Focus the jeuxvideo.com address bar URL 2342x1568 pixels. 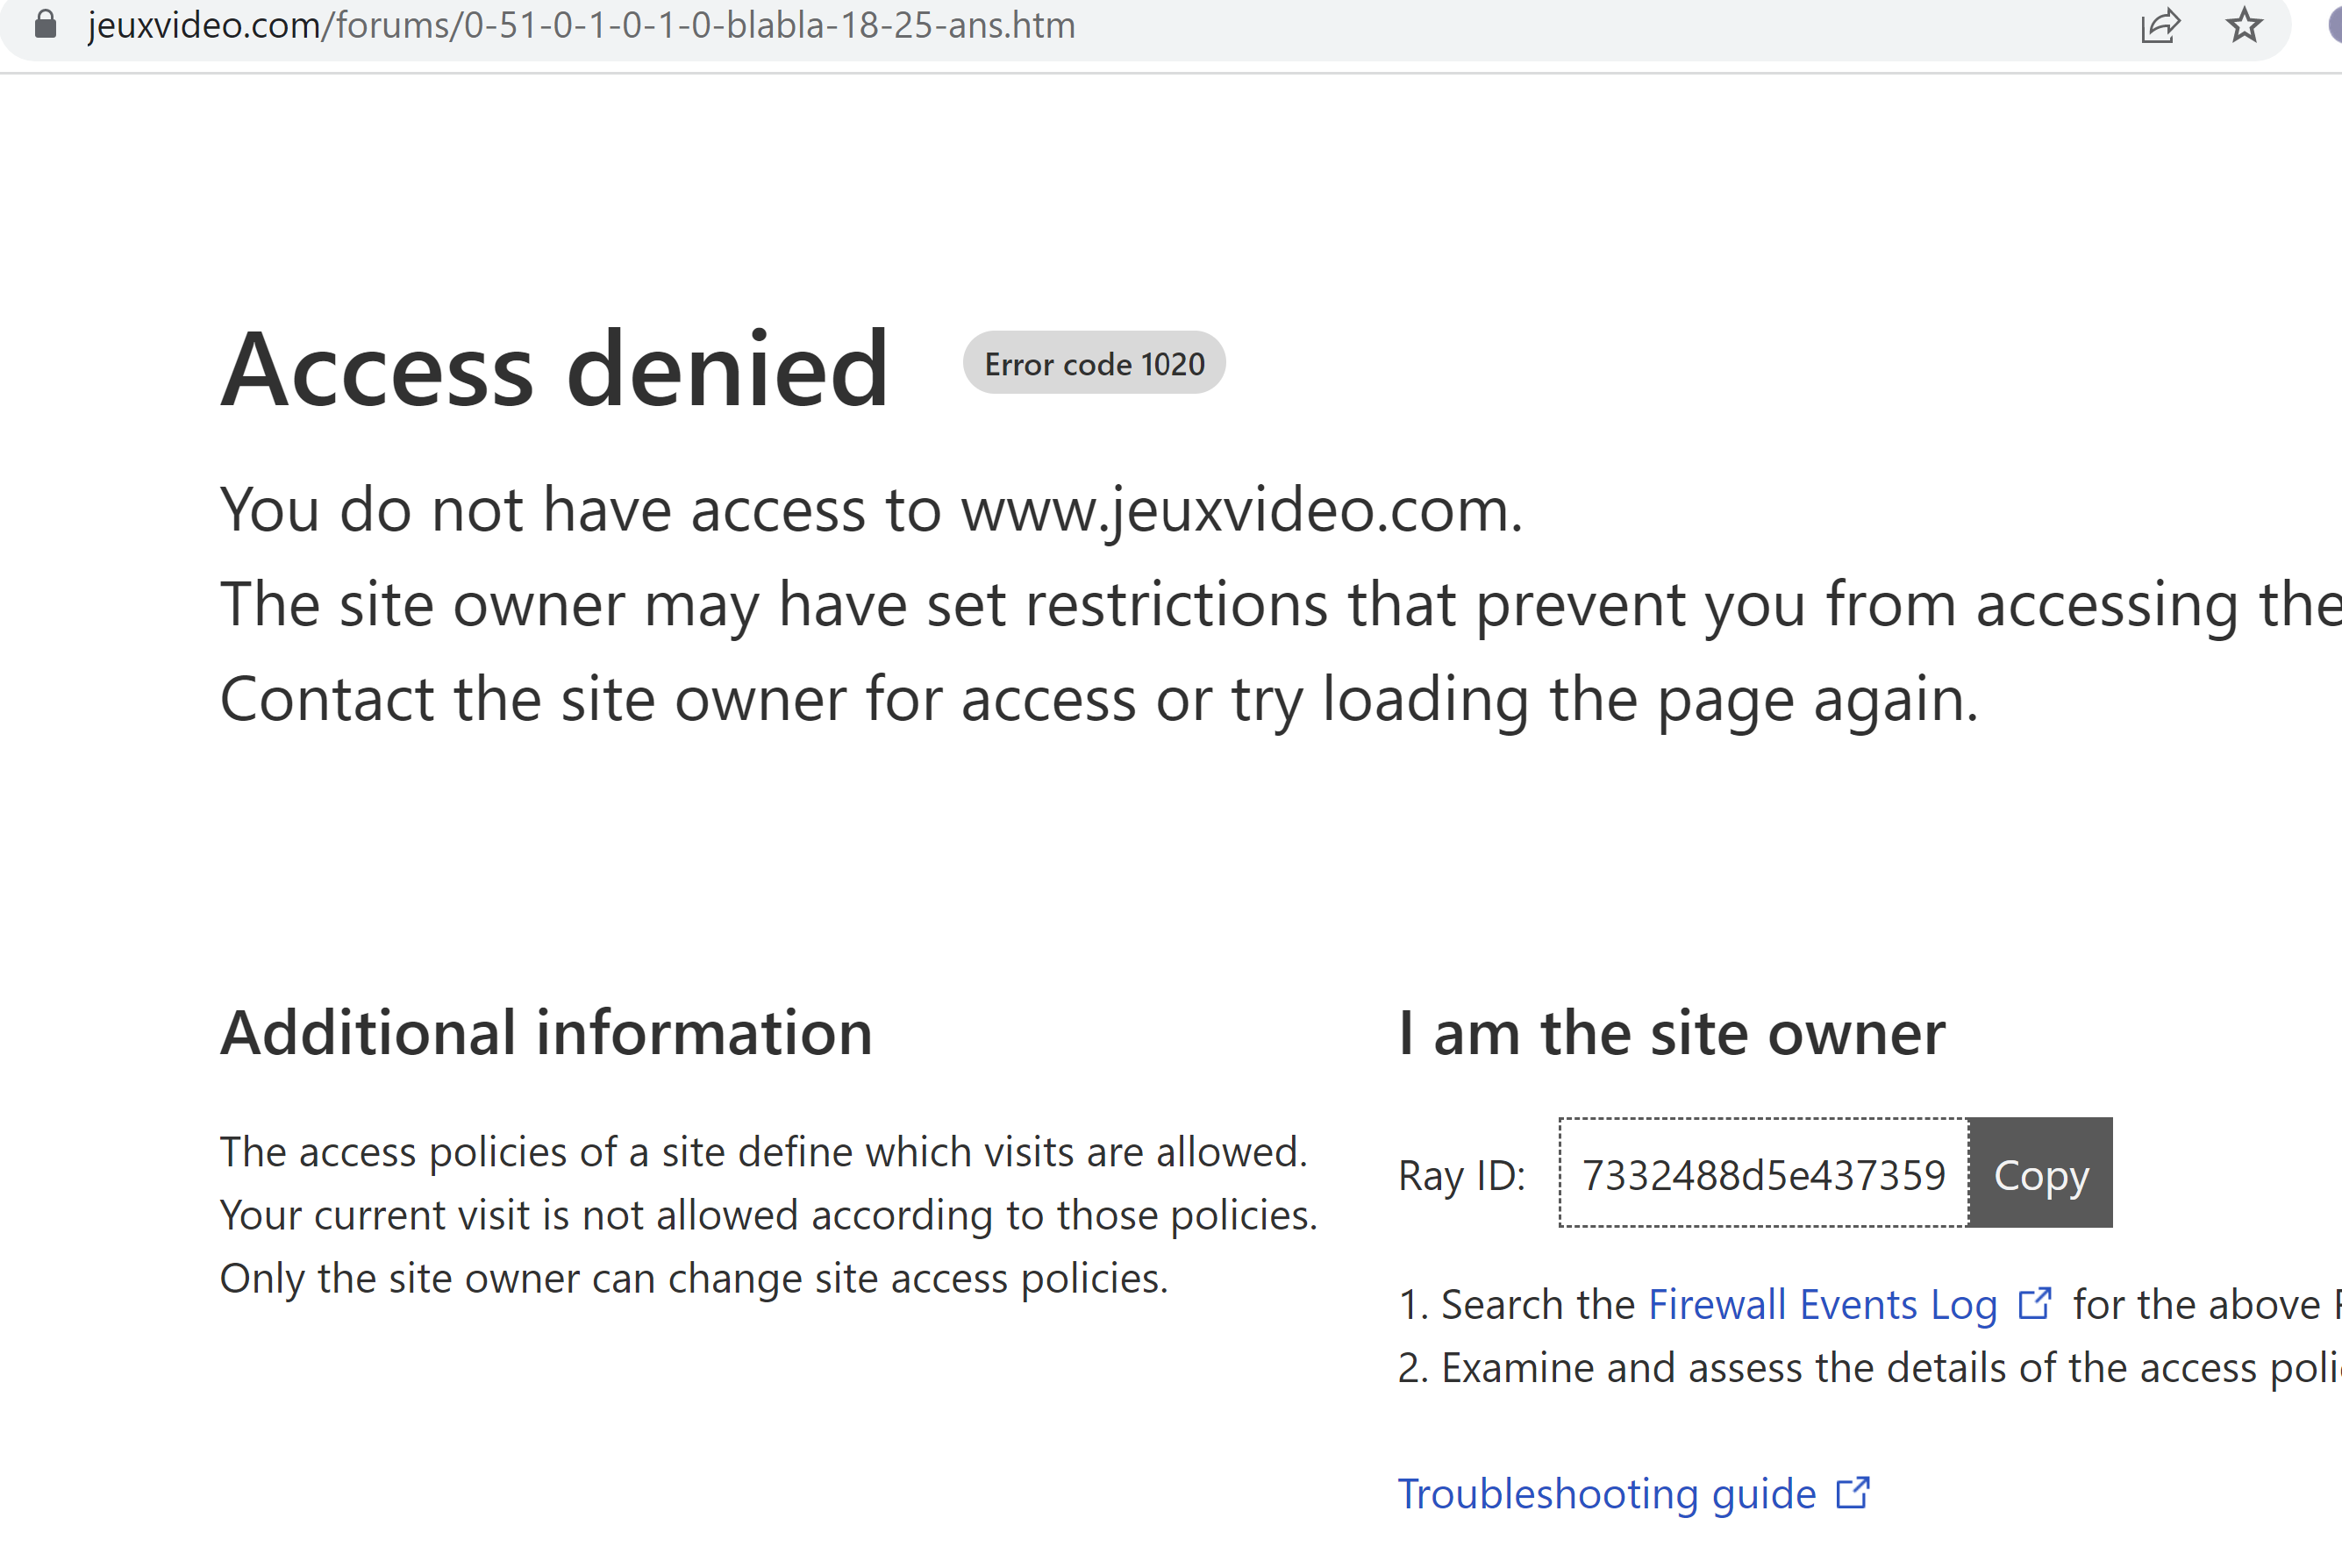pos(581,25)
